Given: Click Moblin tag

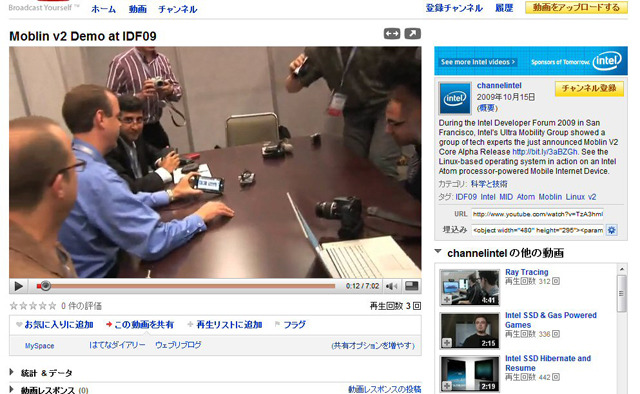Looking at the screenshot, I should coord(550,197).
